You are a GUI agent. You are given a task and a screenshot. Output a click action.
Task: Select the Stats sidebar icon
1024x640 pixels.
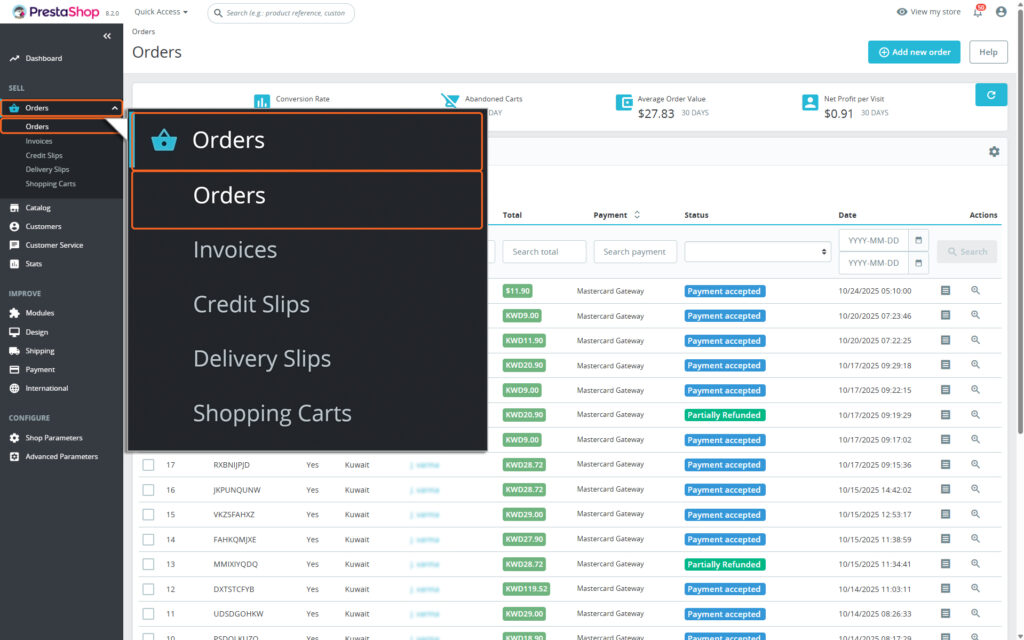(x=14, y=264)
